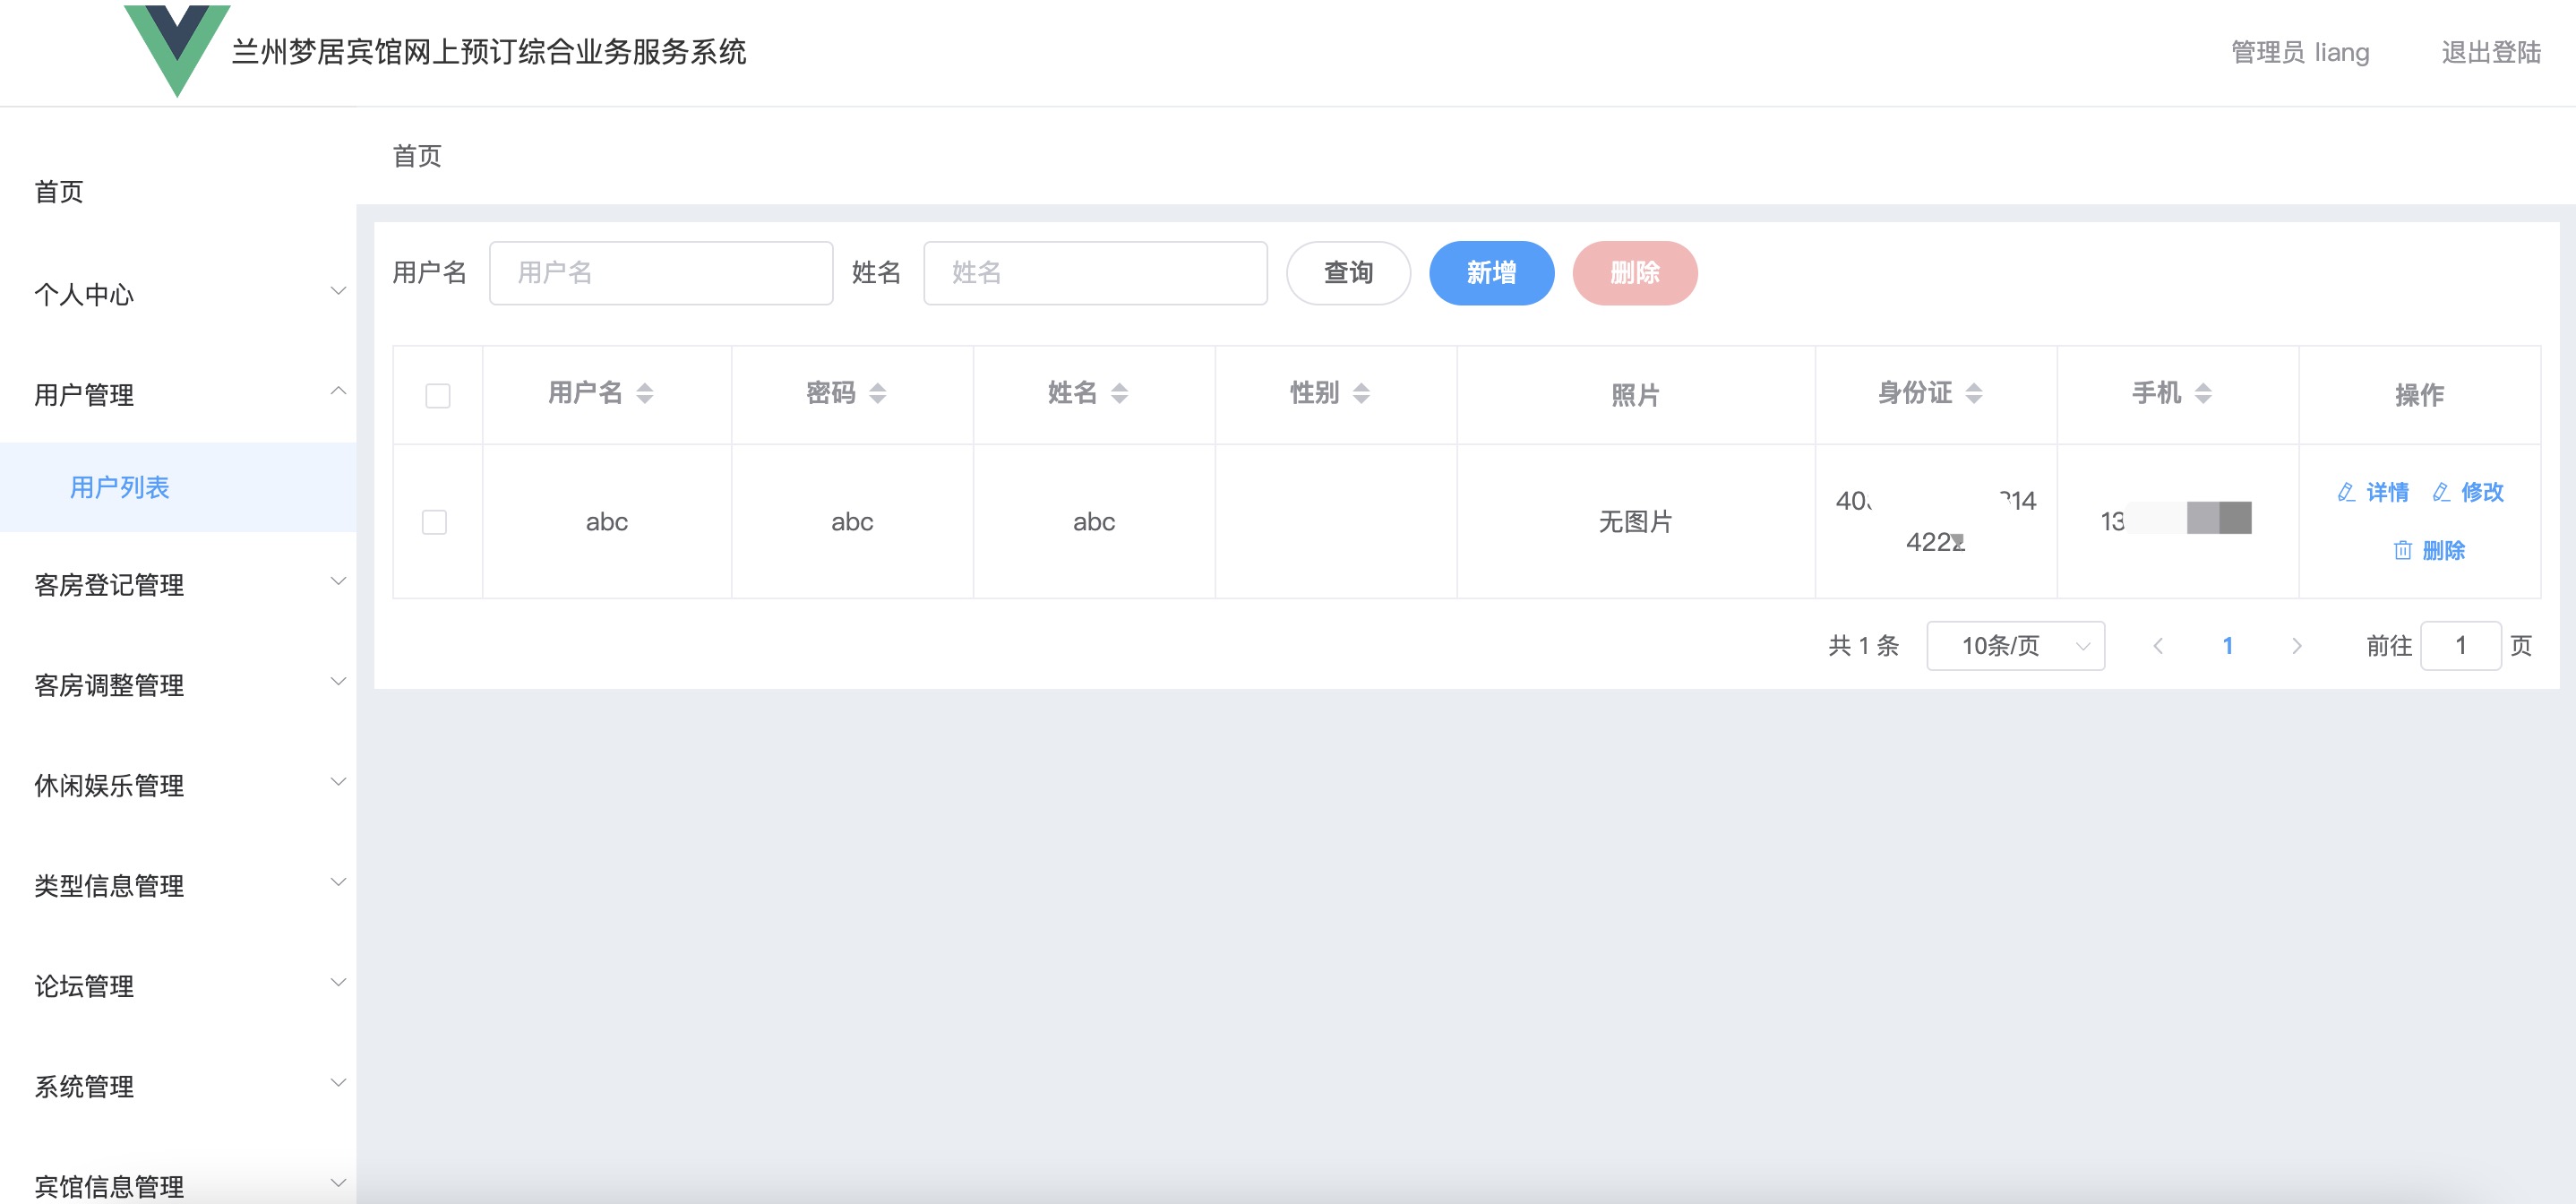Expand the 宾馆信息管理 menu
Screen dimensions: 2576x1204
(178, 1185)
